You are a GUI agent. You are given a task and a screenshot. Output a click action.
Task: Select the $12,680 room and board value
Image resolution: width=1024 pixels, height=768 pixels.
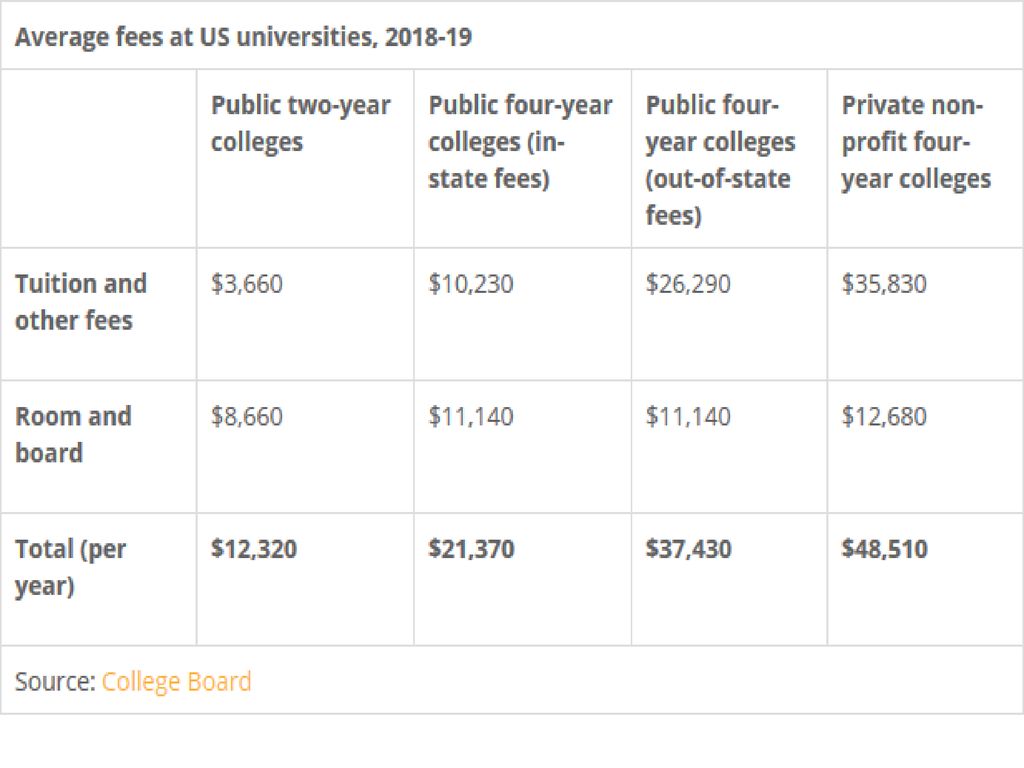(884, 416)
